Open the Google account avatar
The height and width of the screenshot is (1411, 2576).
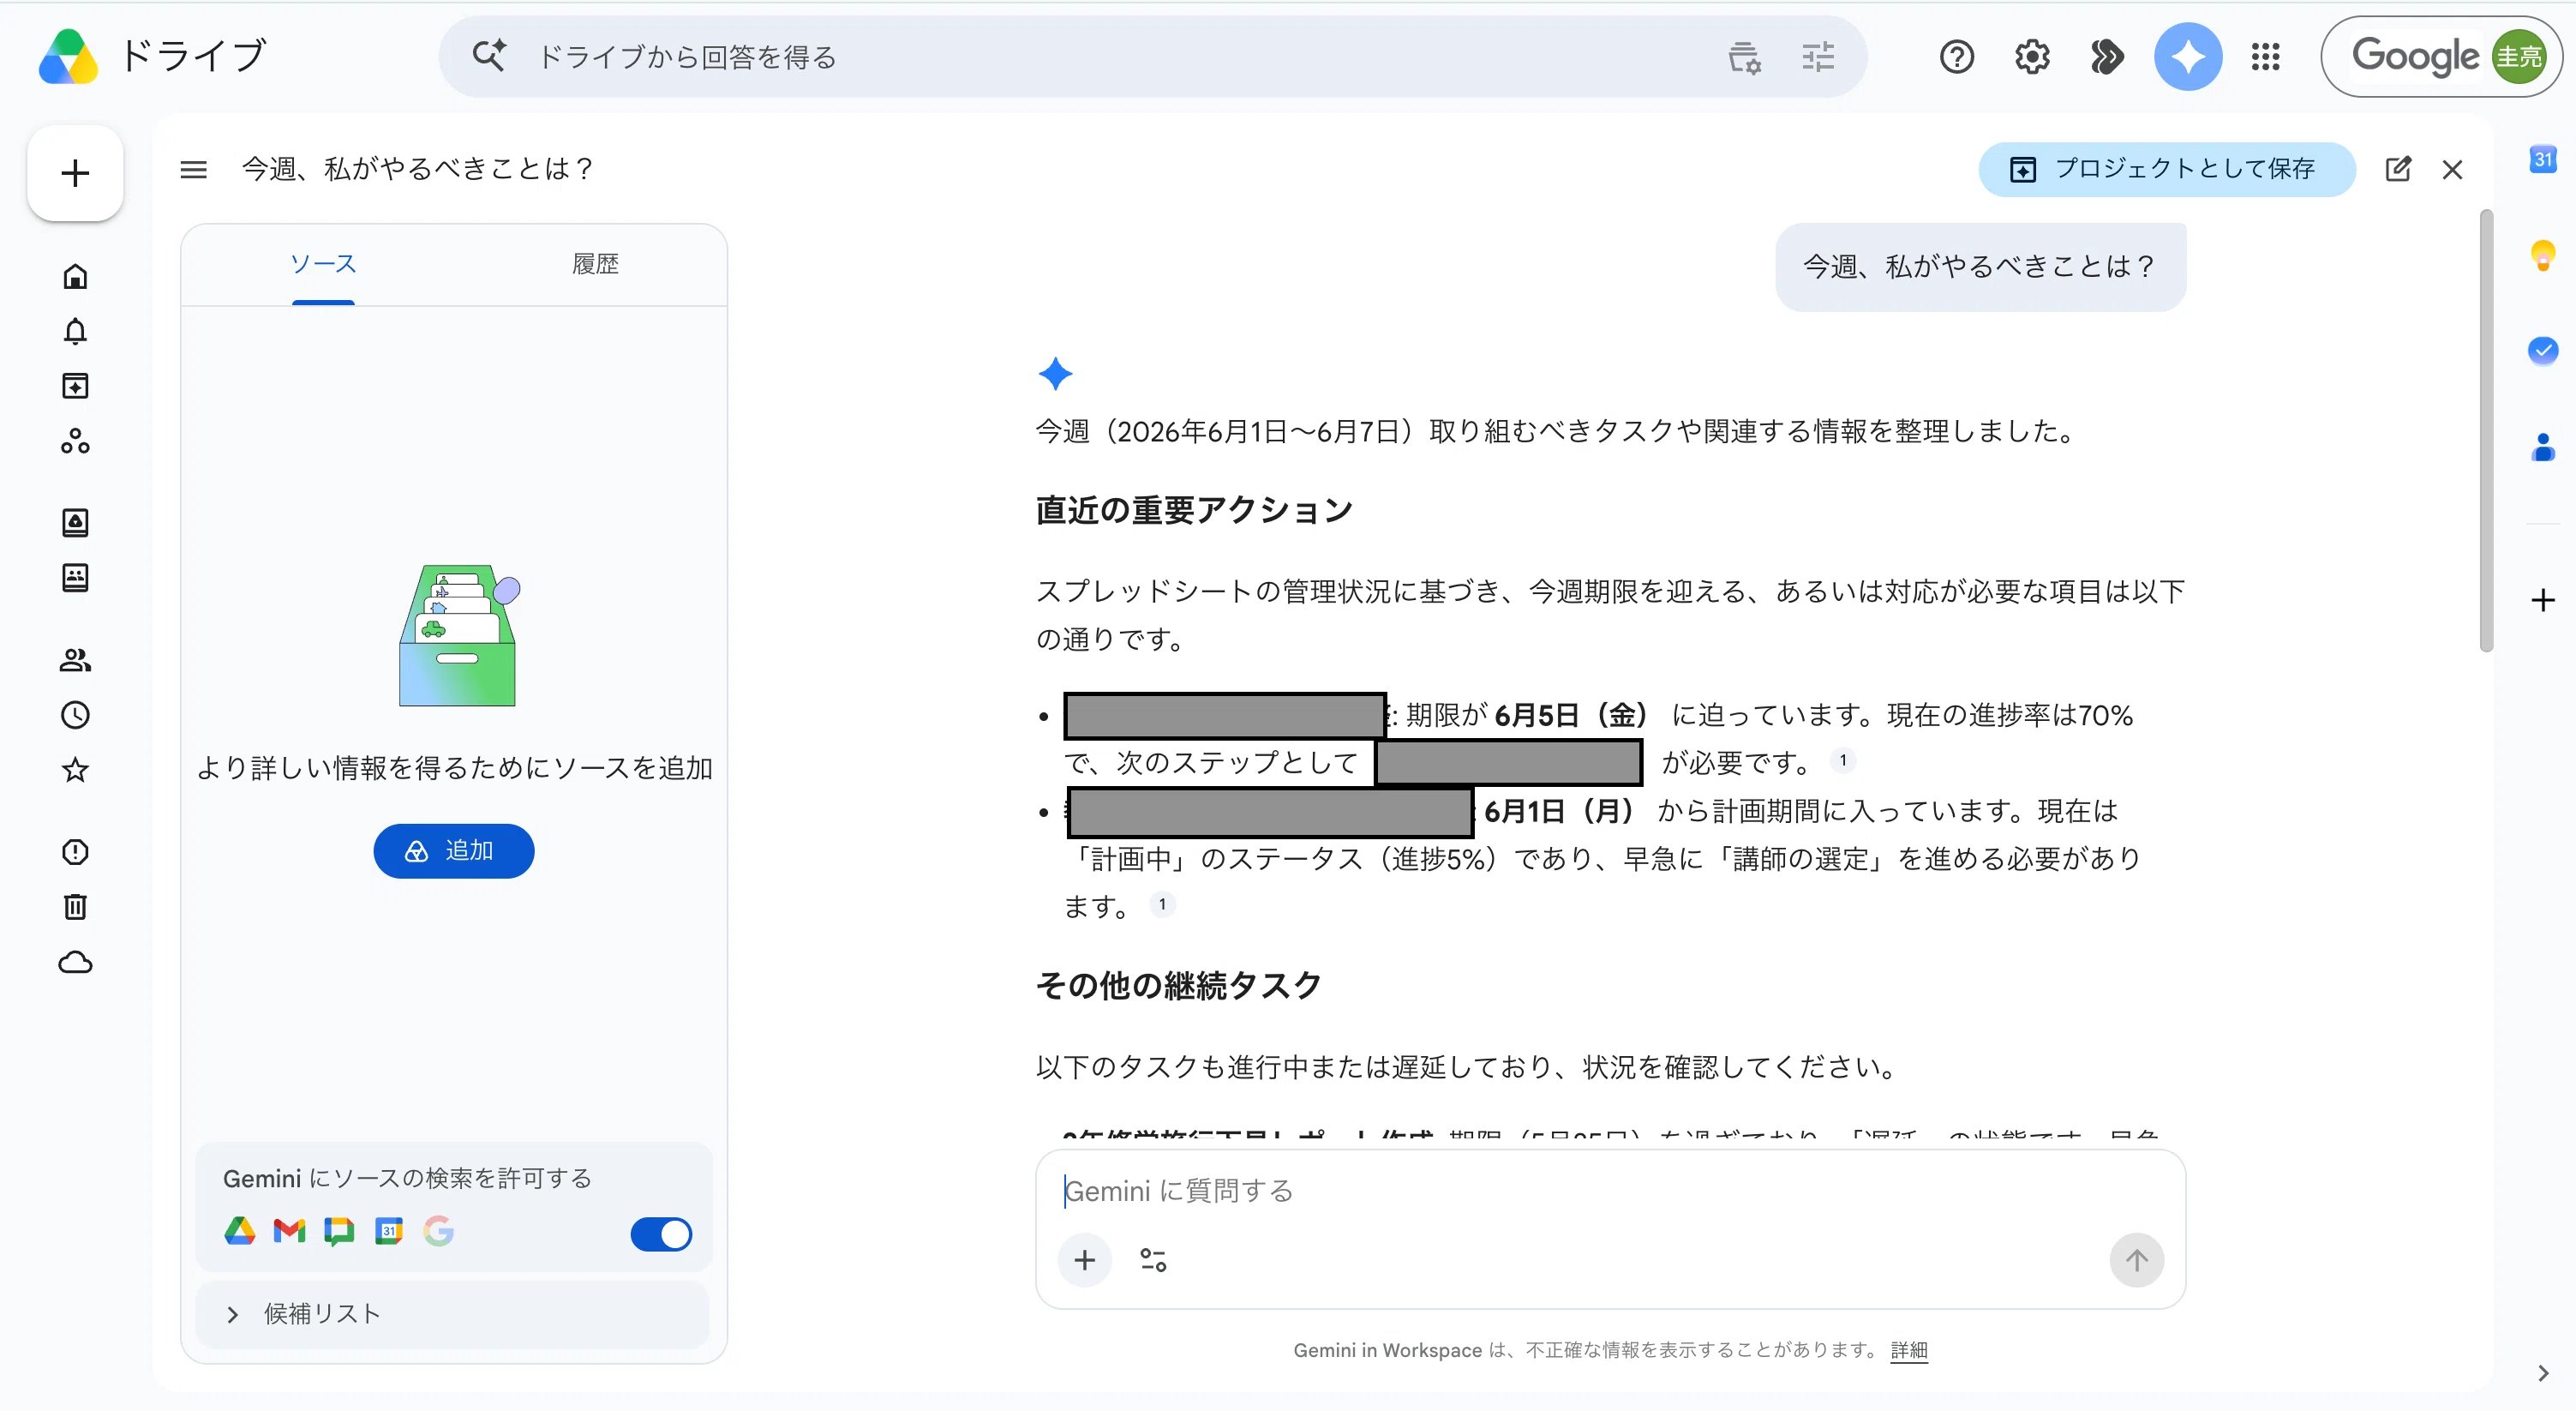pyautogui.click(x=2518, y=57)
